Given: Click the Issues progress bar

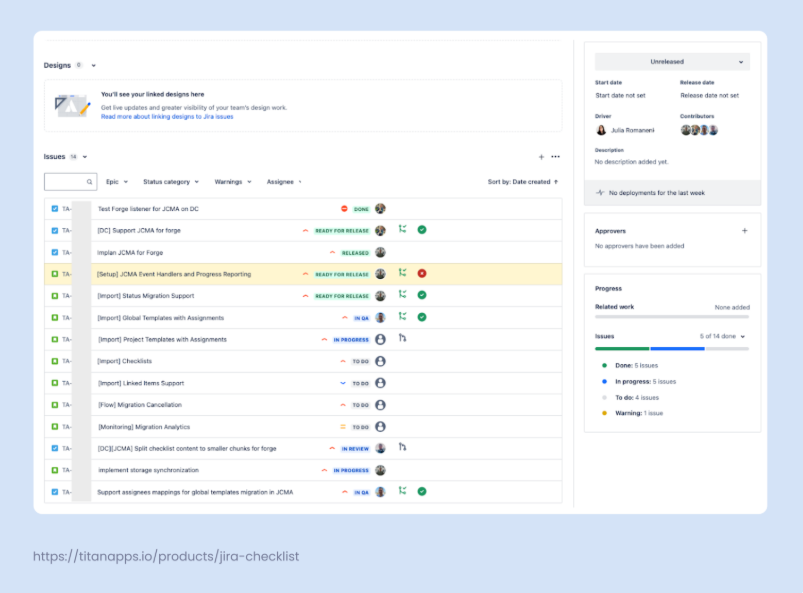Looking at the screenshot, I should [x=672, y=349].
